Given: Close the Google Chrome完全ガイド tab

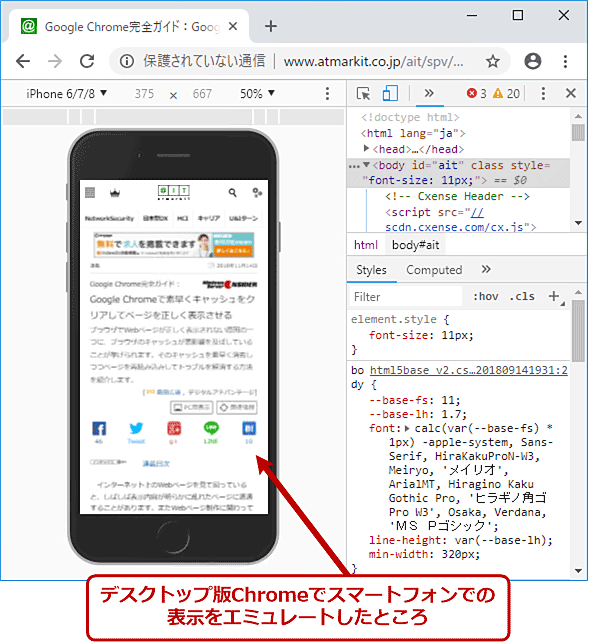Looking at the screenshot, I should [233, 27].
